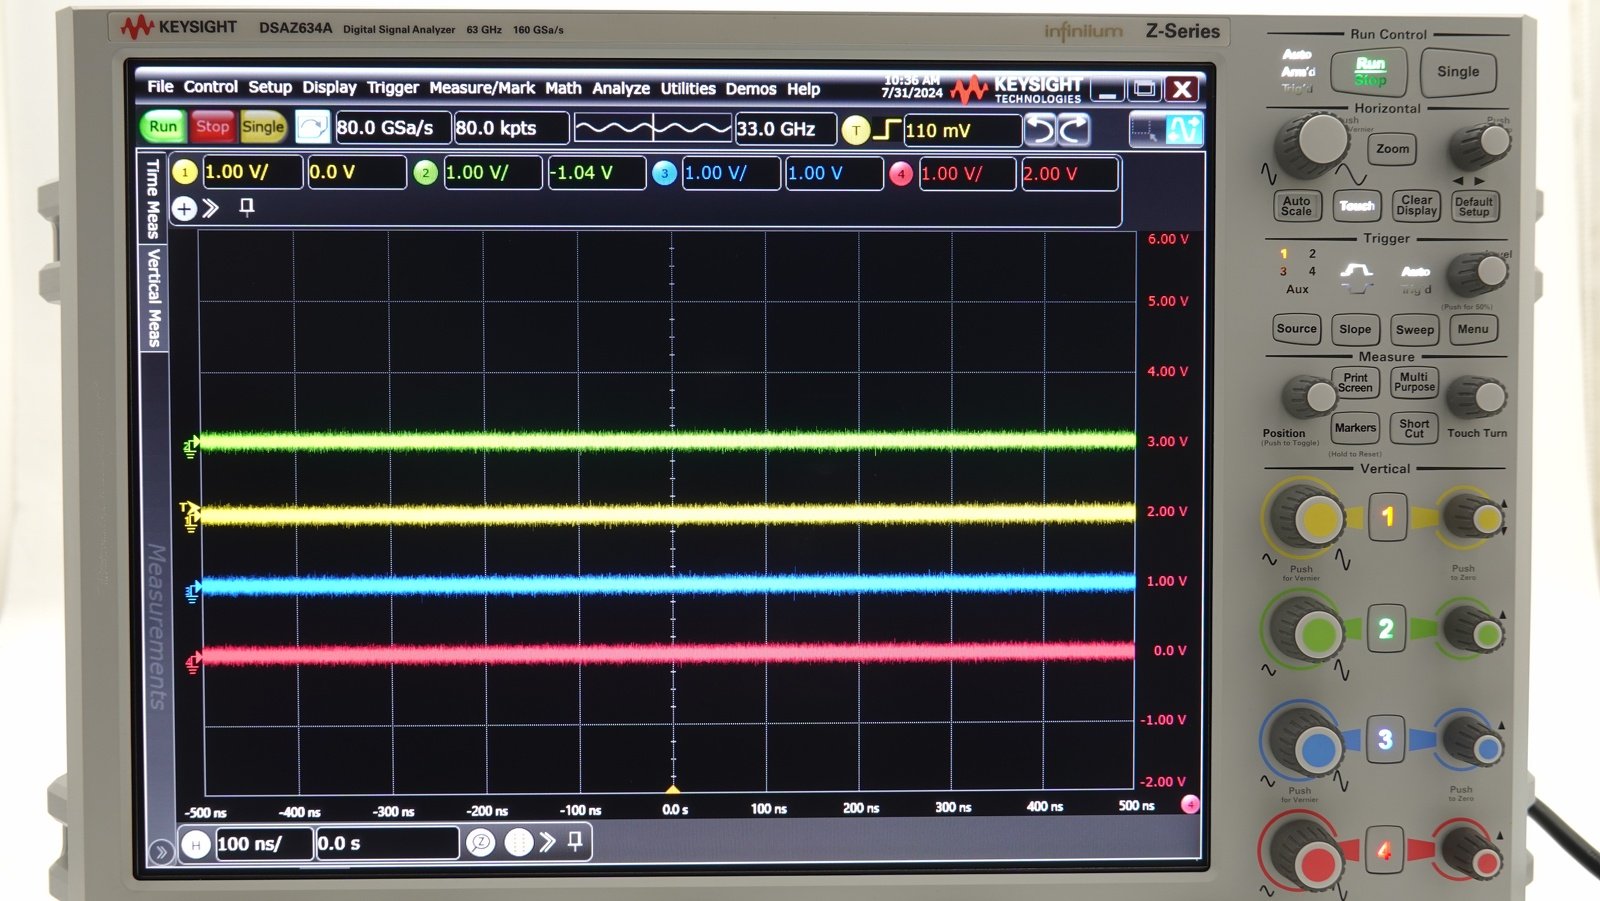Open the Vertical Meas side tab
Screen dimensions: 1600x901
point(153,298)
